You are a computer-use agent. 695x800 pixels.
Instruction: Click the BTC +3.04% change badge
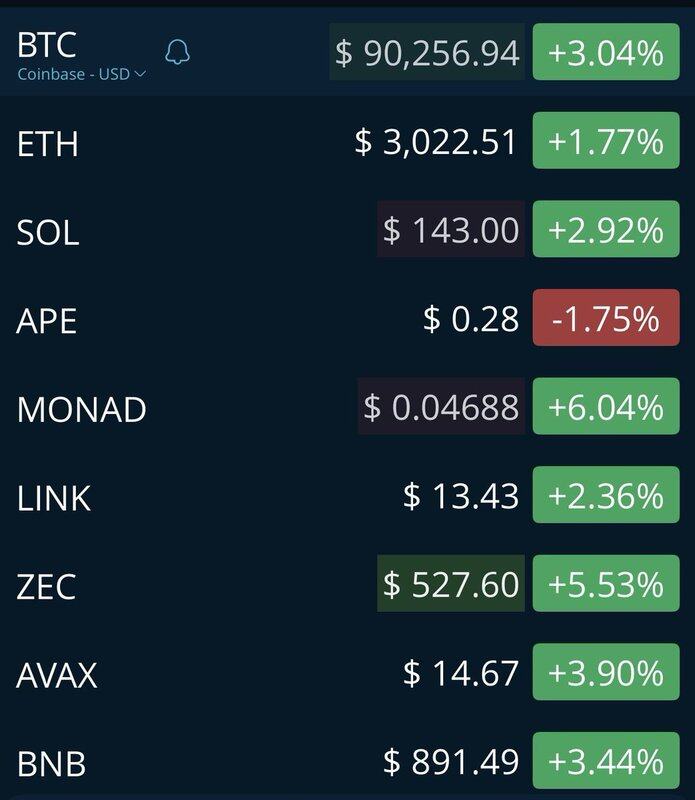click(x=605, y=53)
